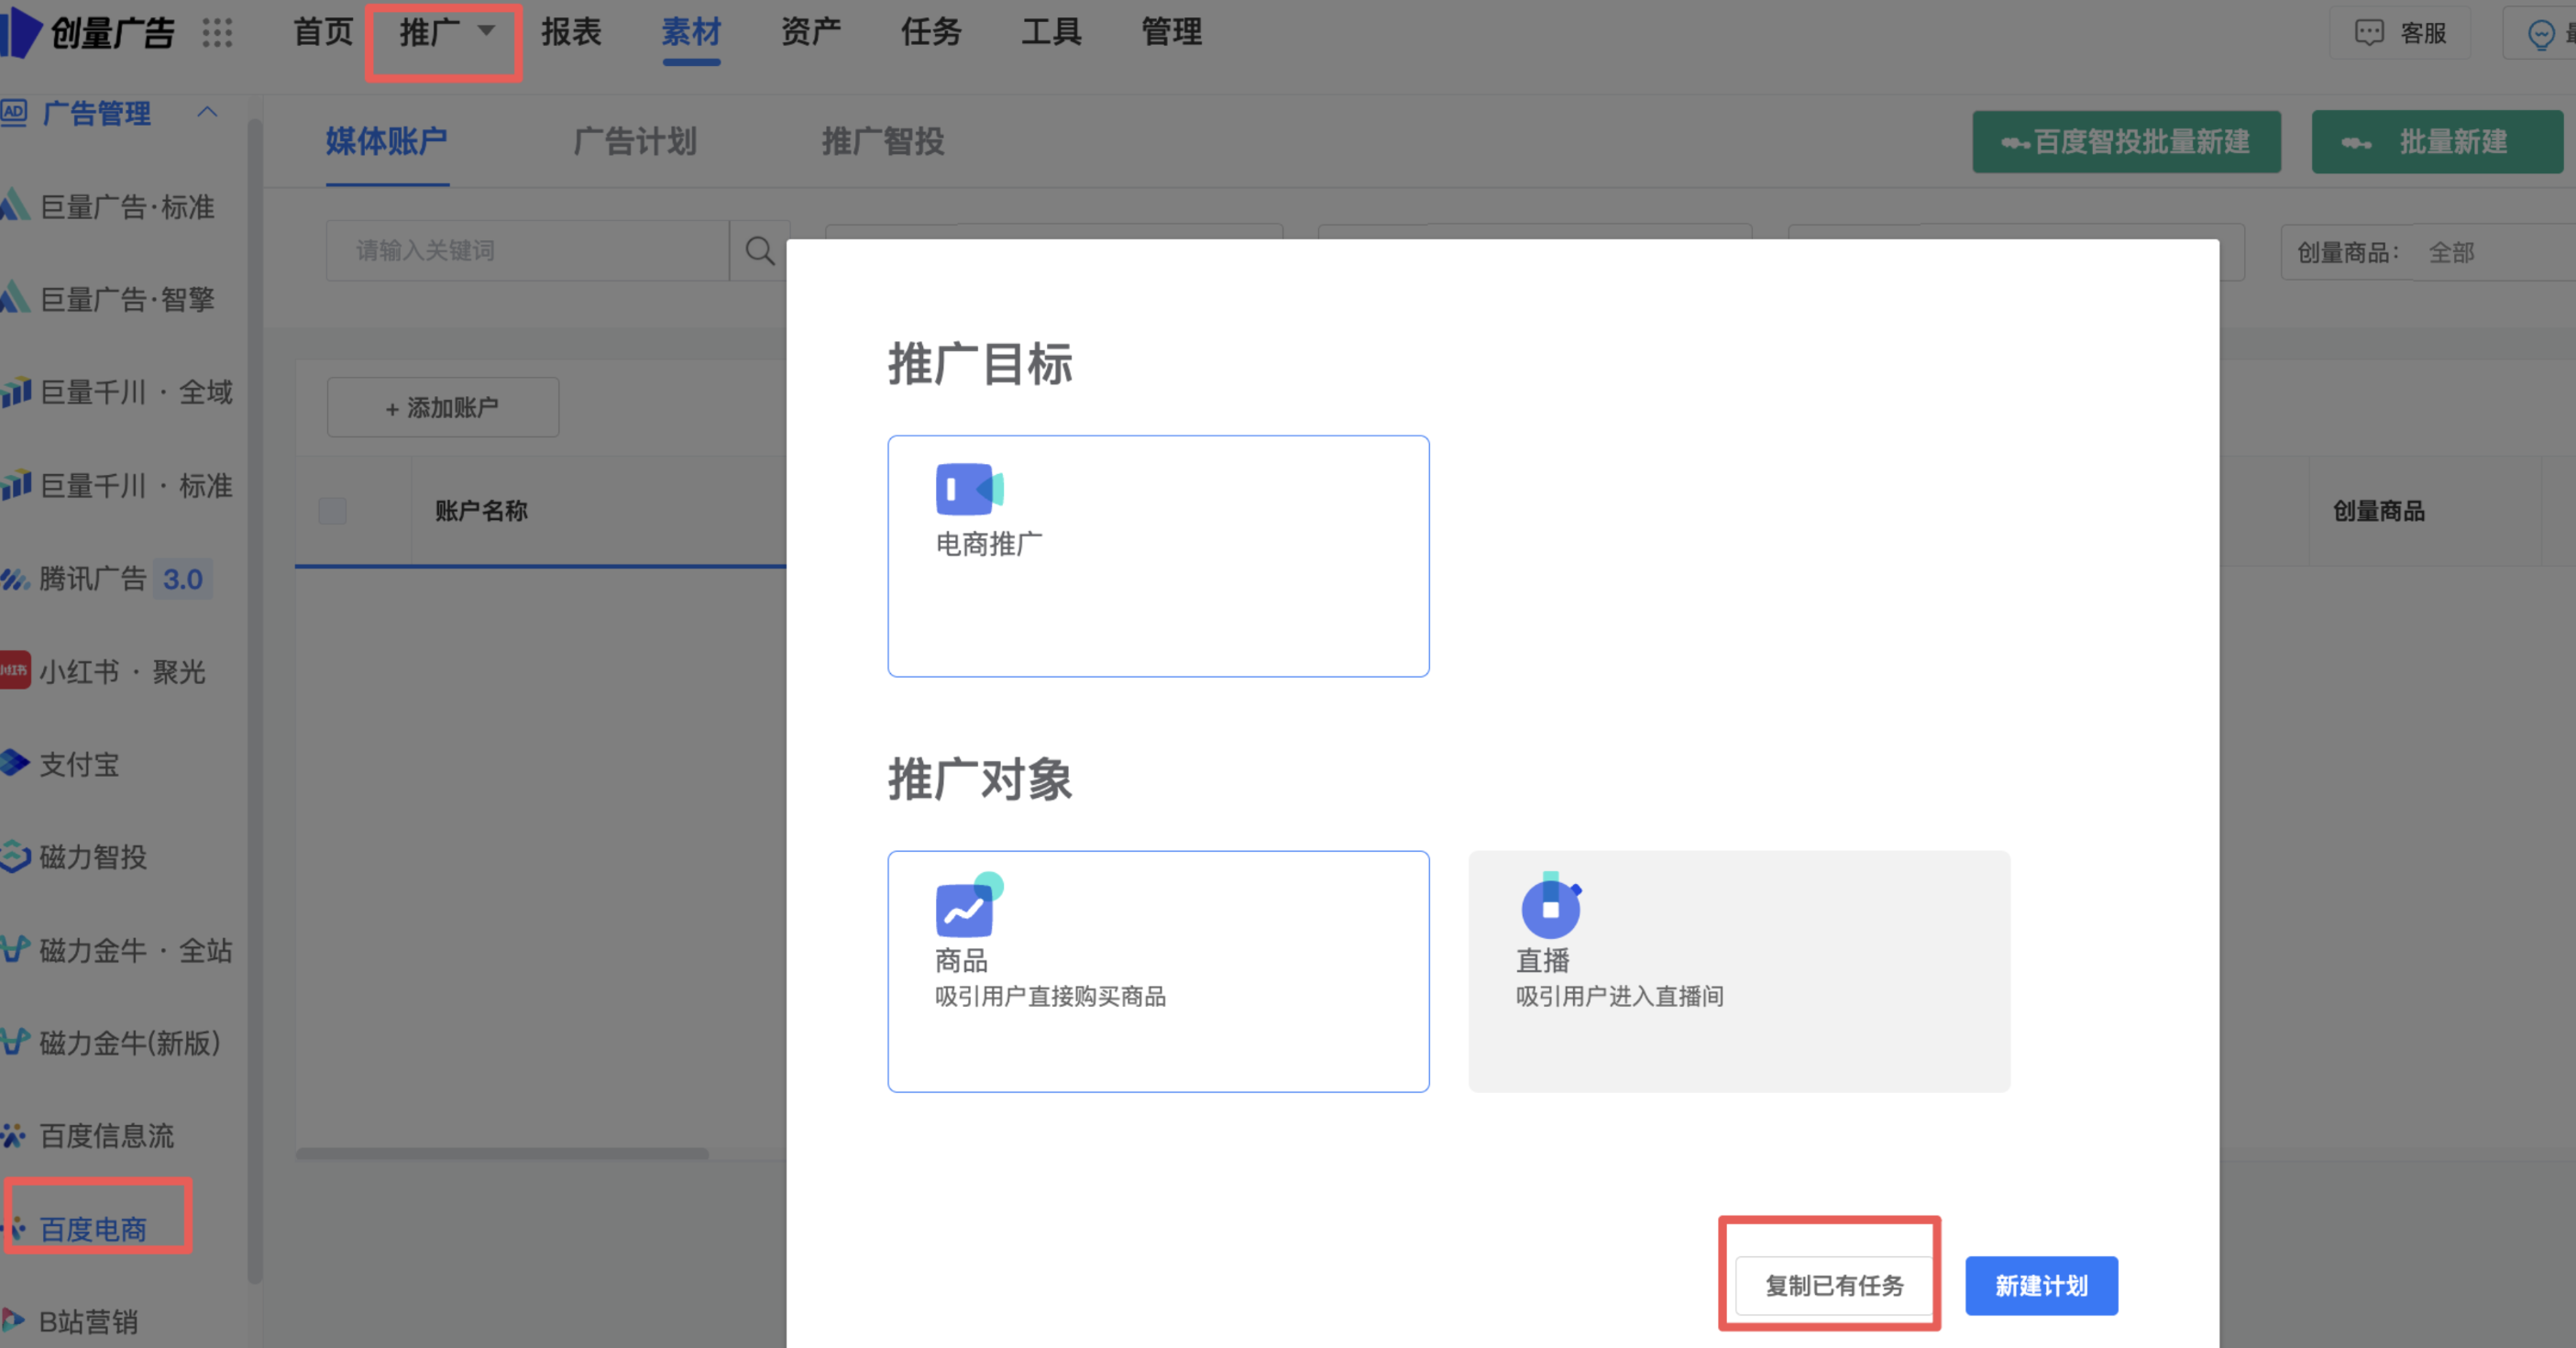Click the B站营销 play icon
Viewport: 2576px width, 1348px height.
(x=12, y=1320)
